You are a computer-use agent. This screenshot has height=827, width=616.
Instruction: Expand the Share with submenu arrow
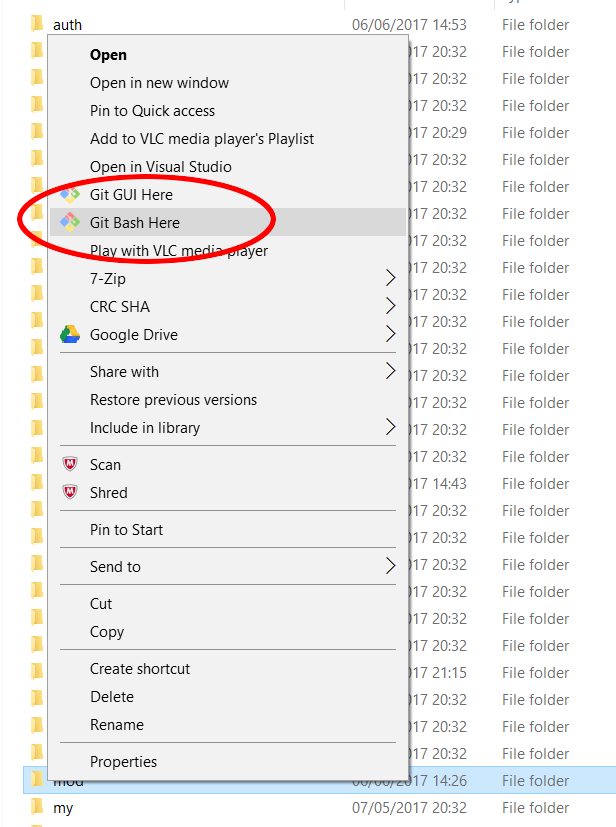390,371
